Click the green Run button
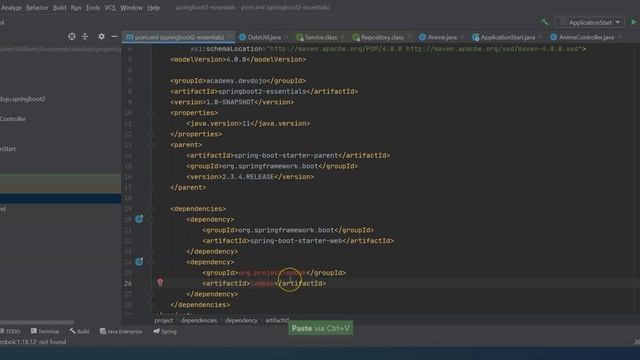Screen dimensions: 640x360 coord(634,22)
